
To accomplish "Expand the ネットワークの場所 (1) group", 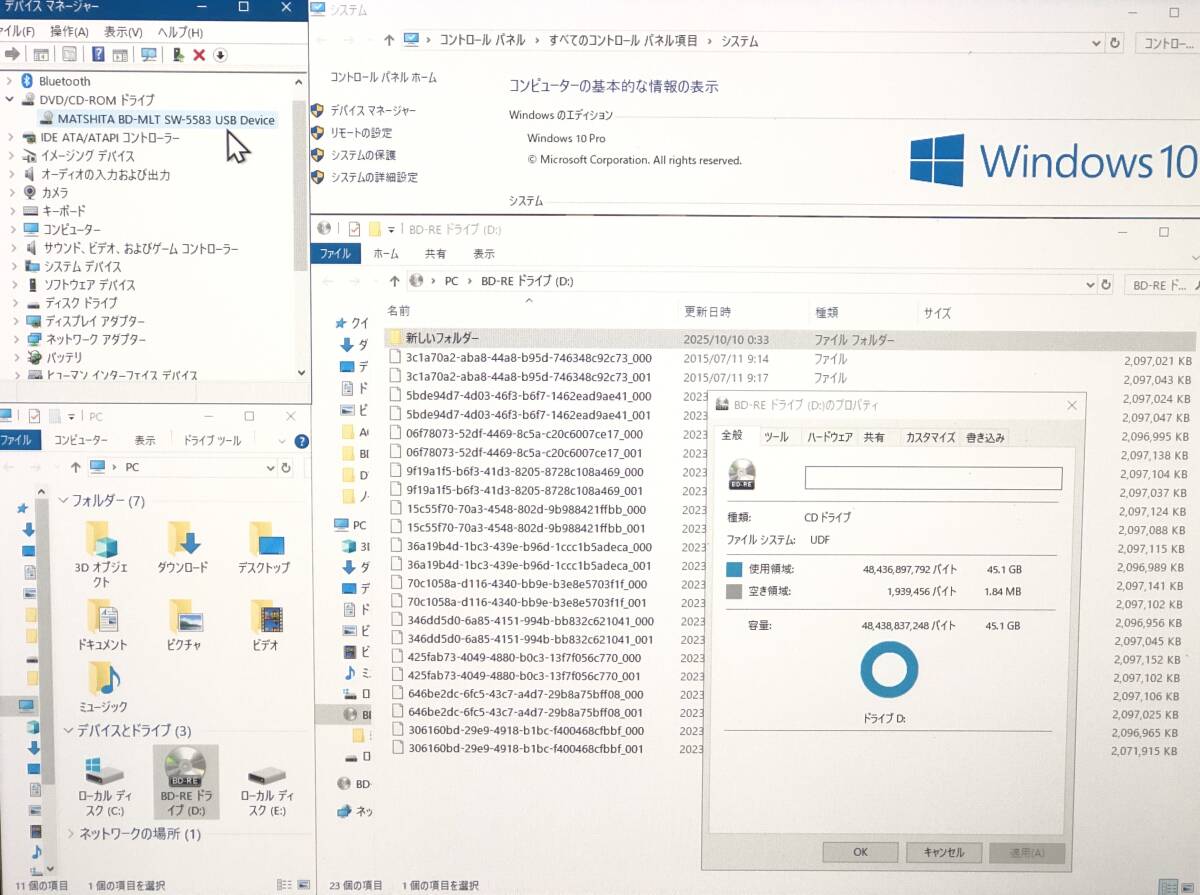I will click(71, 834).
